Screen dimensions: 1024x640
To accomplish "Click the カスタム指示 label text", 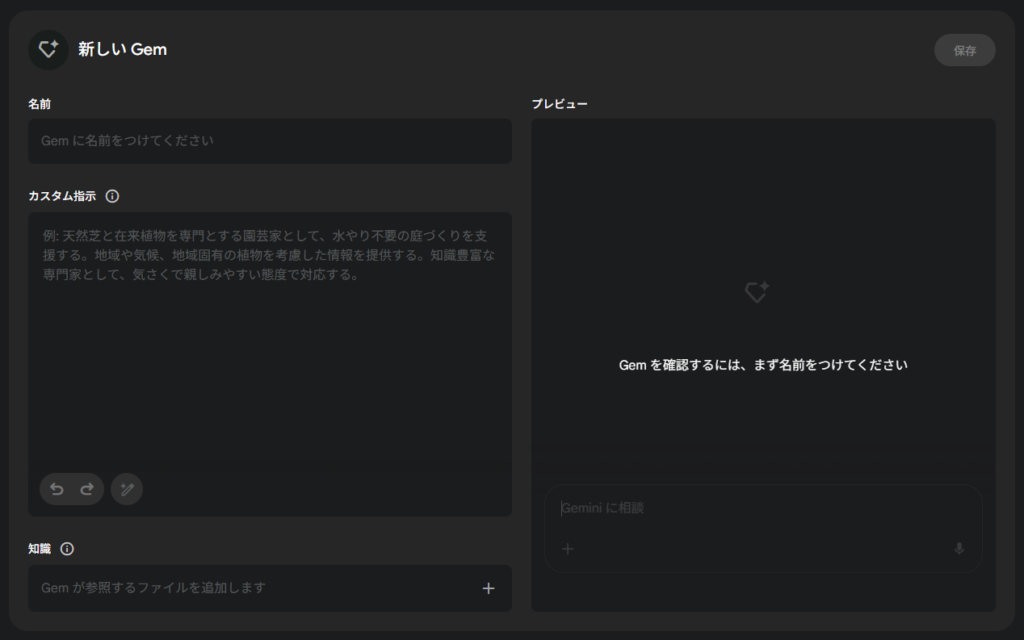I will pyautogui.click(x=62, y=196).
